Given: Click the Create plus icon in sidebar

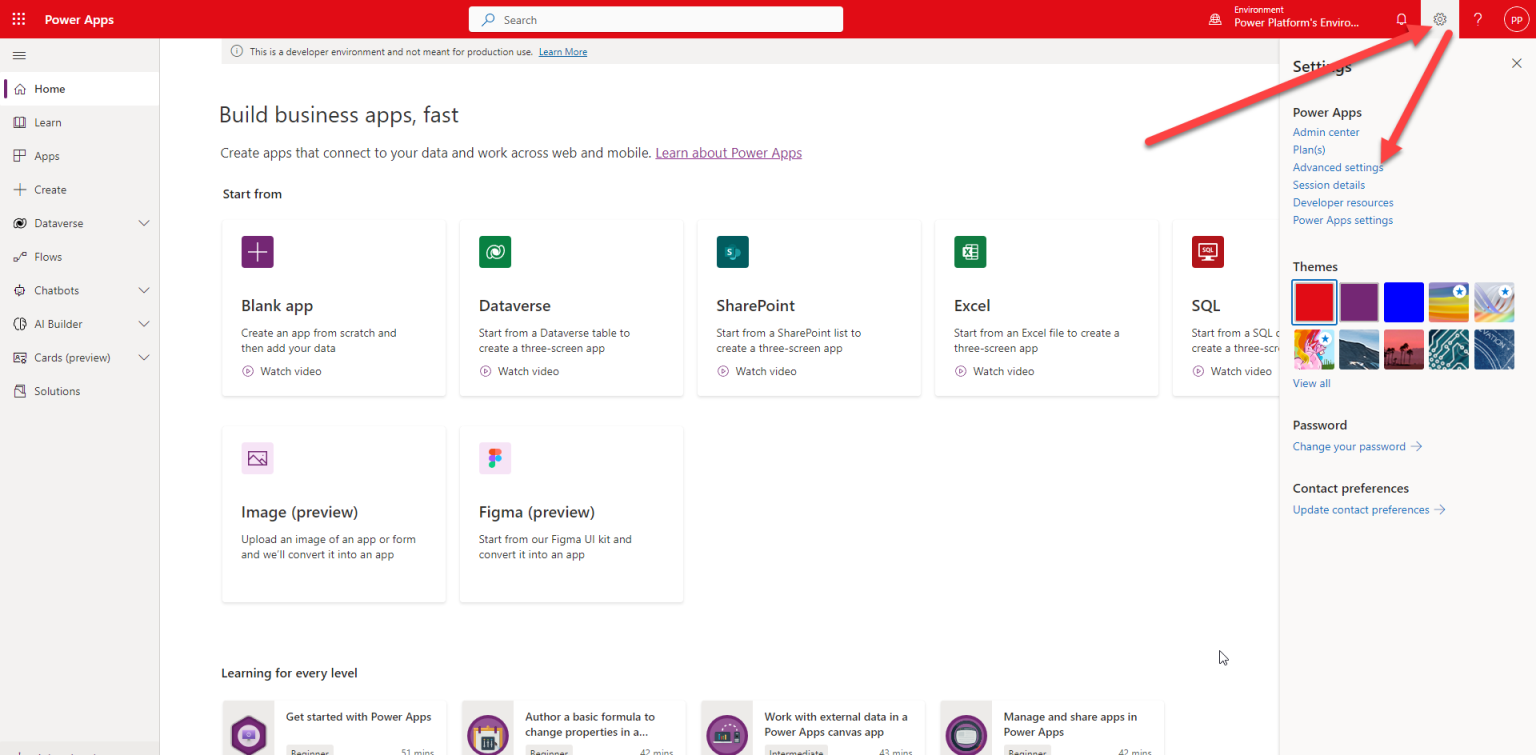Looking at the screenshot, I should click(x=20, y=190).
